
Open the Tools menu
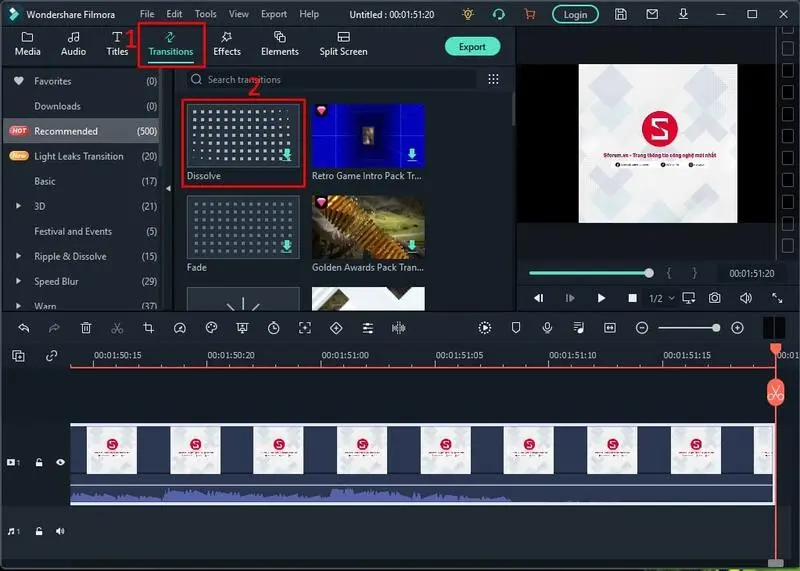coord(206,14)
